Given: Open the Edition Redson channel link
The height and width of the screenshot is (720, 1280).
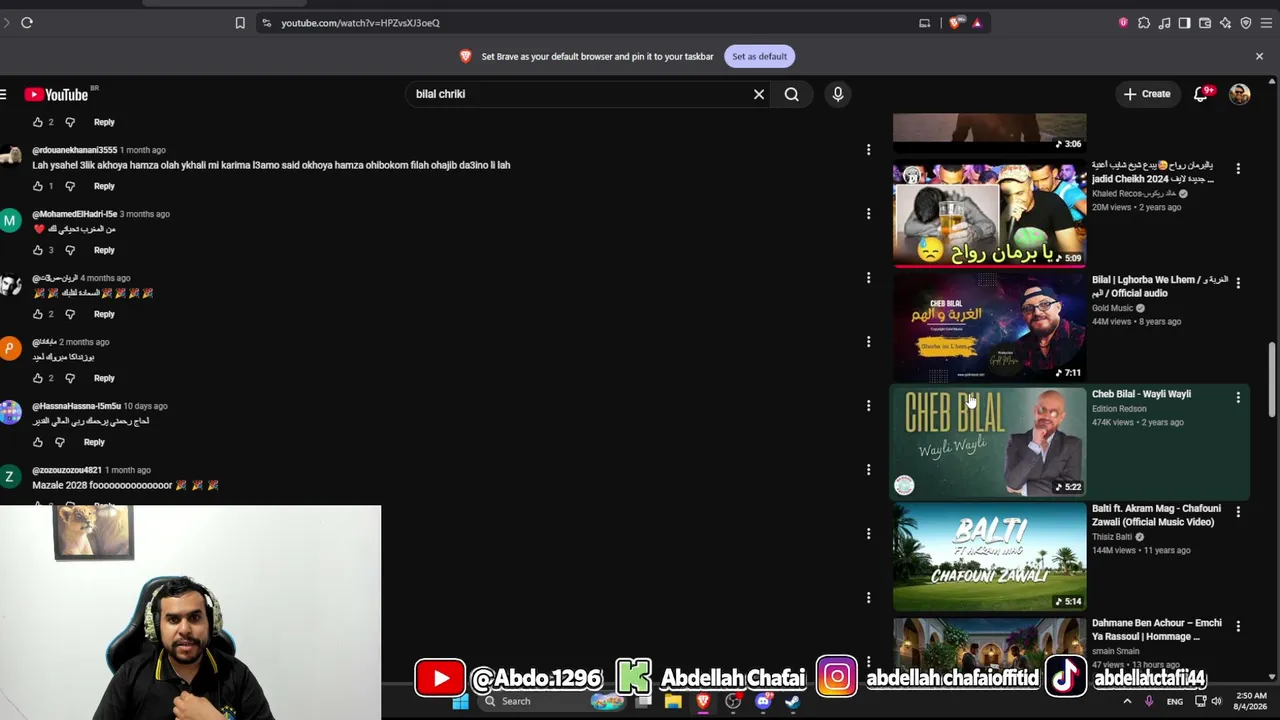Looking at the screenshot, I should (x=1119, y=409).
